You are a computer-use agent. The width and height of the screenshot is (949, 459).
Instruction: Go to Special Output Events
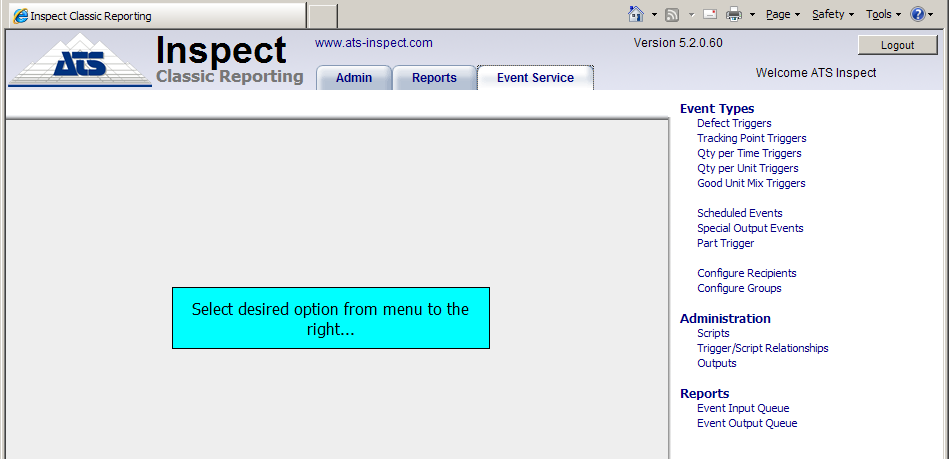(x=750, y=228)
